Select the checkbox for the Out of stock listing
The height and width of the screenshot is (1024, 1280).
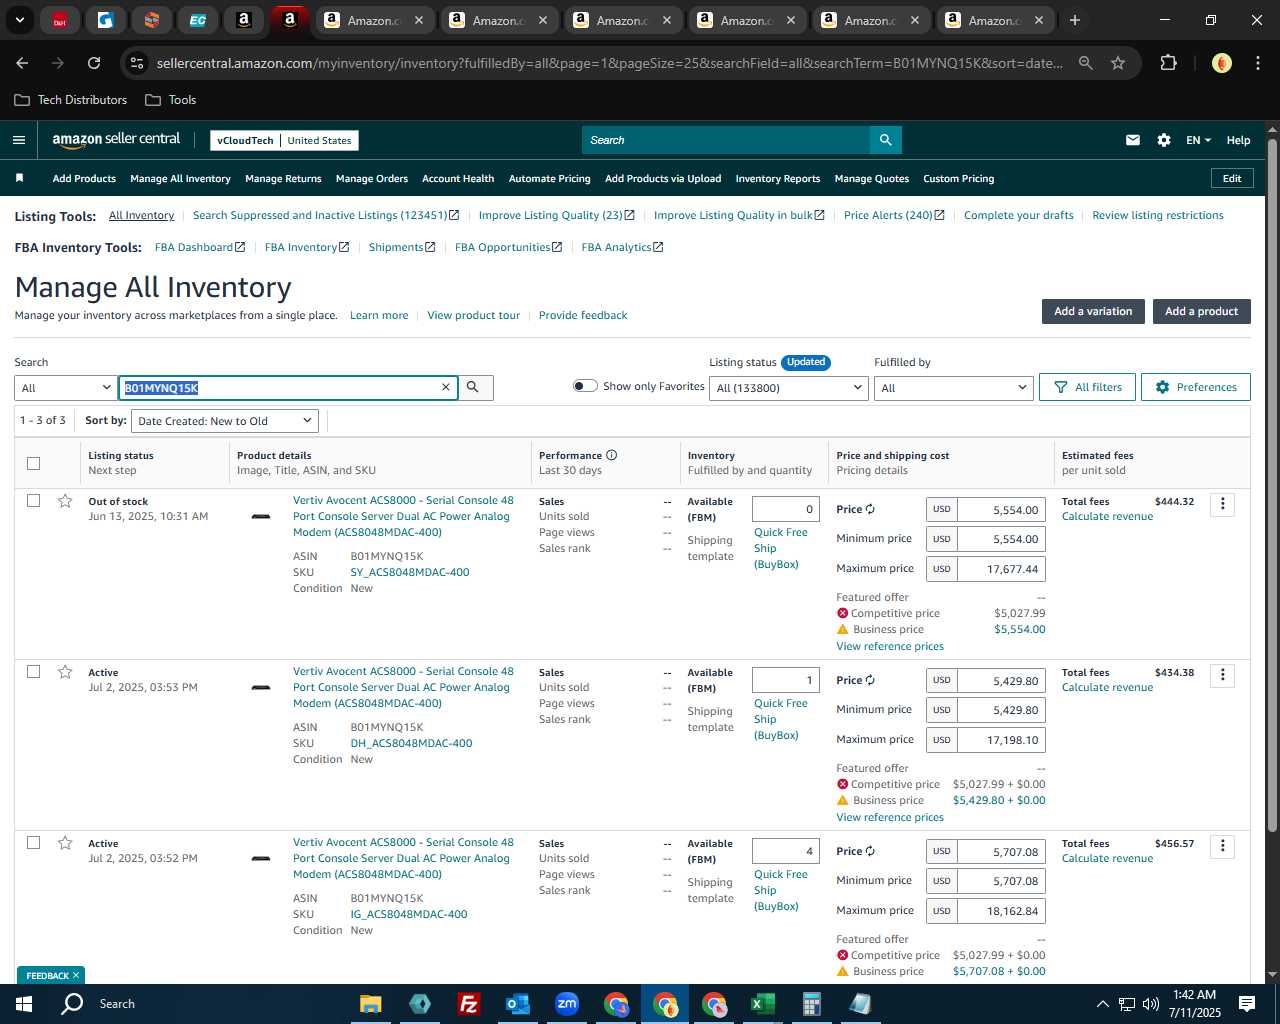pos(33,500)
